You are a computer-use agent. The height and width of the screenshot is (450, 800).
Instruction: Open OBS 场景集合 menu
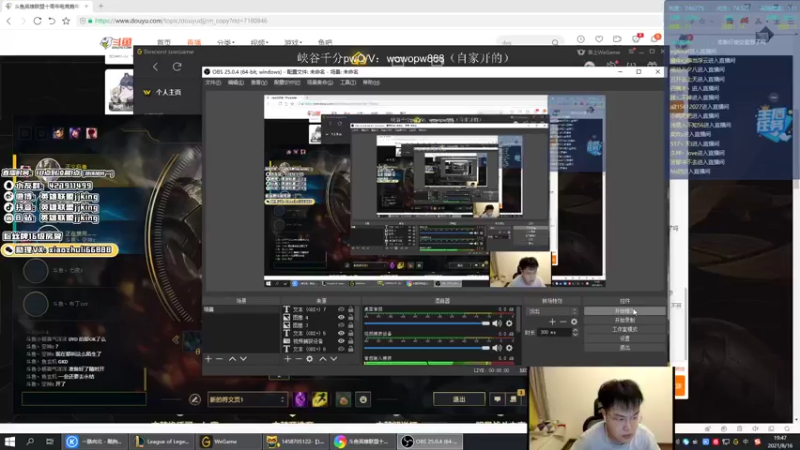coord(320,82)
